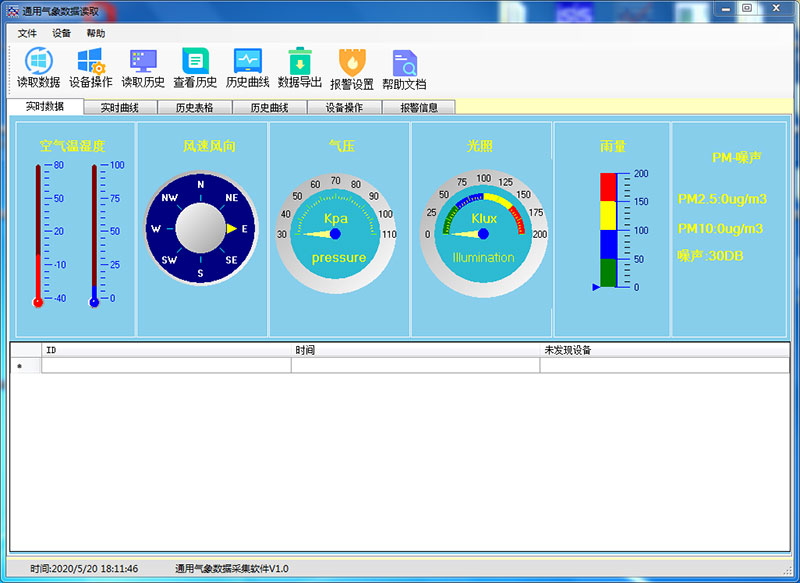Image resolution: width=800 pixels, height=583 pixels.
Task: Click the 读取历史 monitor icon
Action: pos(143,62)
